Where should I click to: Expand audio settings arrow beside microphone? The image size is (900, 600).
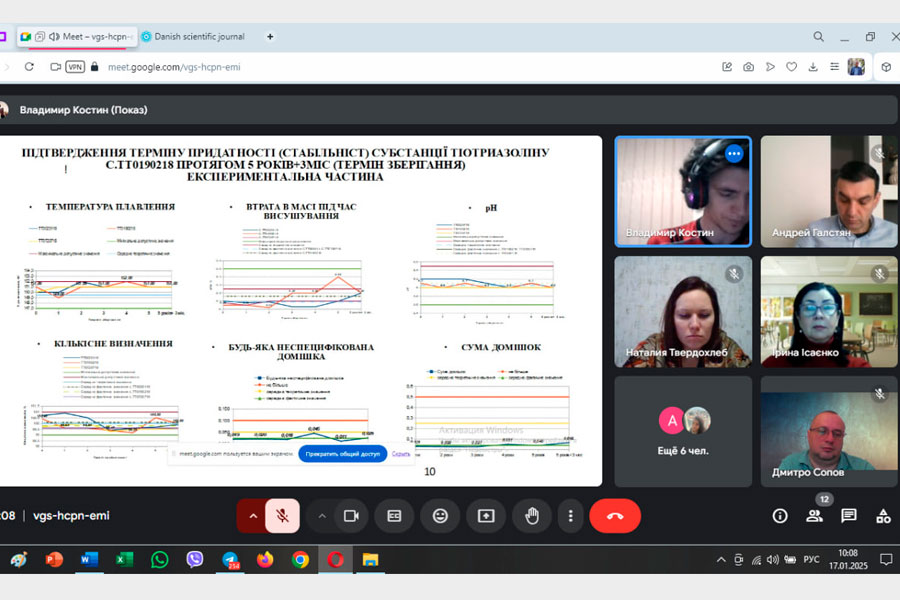(x=253, y=516)
